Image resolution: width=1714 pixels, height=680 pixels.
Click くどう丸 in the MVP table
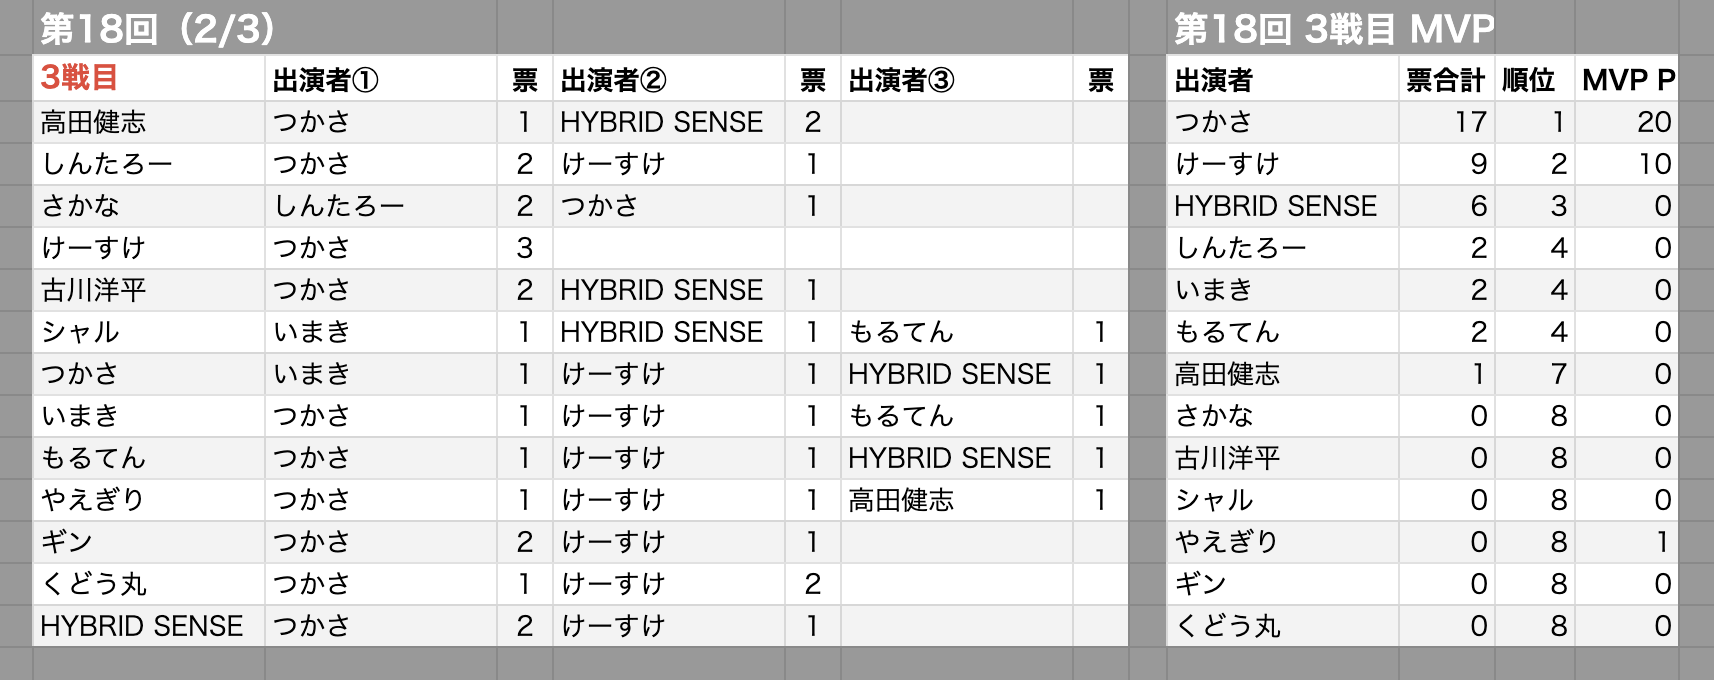tap(1227, 626)
